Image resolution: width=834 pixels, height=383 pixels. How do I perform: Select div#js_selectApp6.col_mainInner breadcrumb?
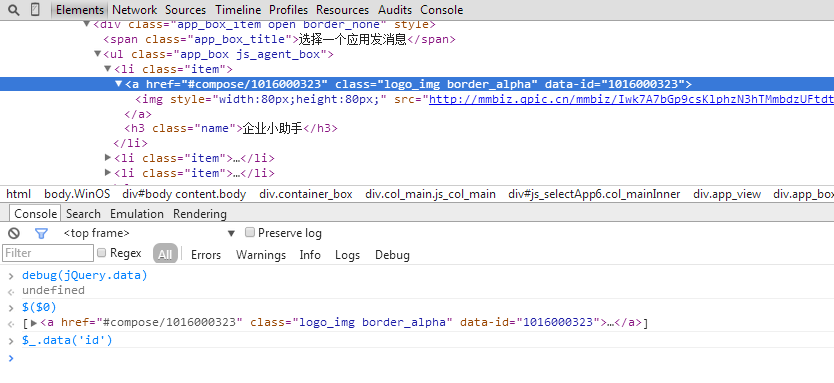coord(594,194)
